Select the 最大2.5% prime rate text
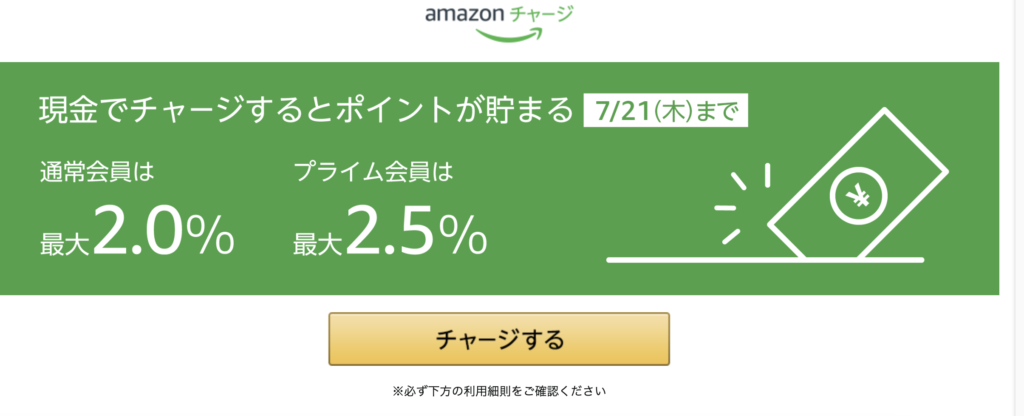 coord(390,229)
